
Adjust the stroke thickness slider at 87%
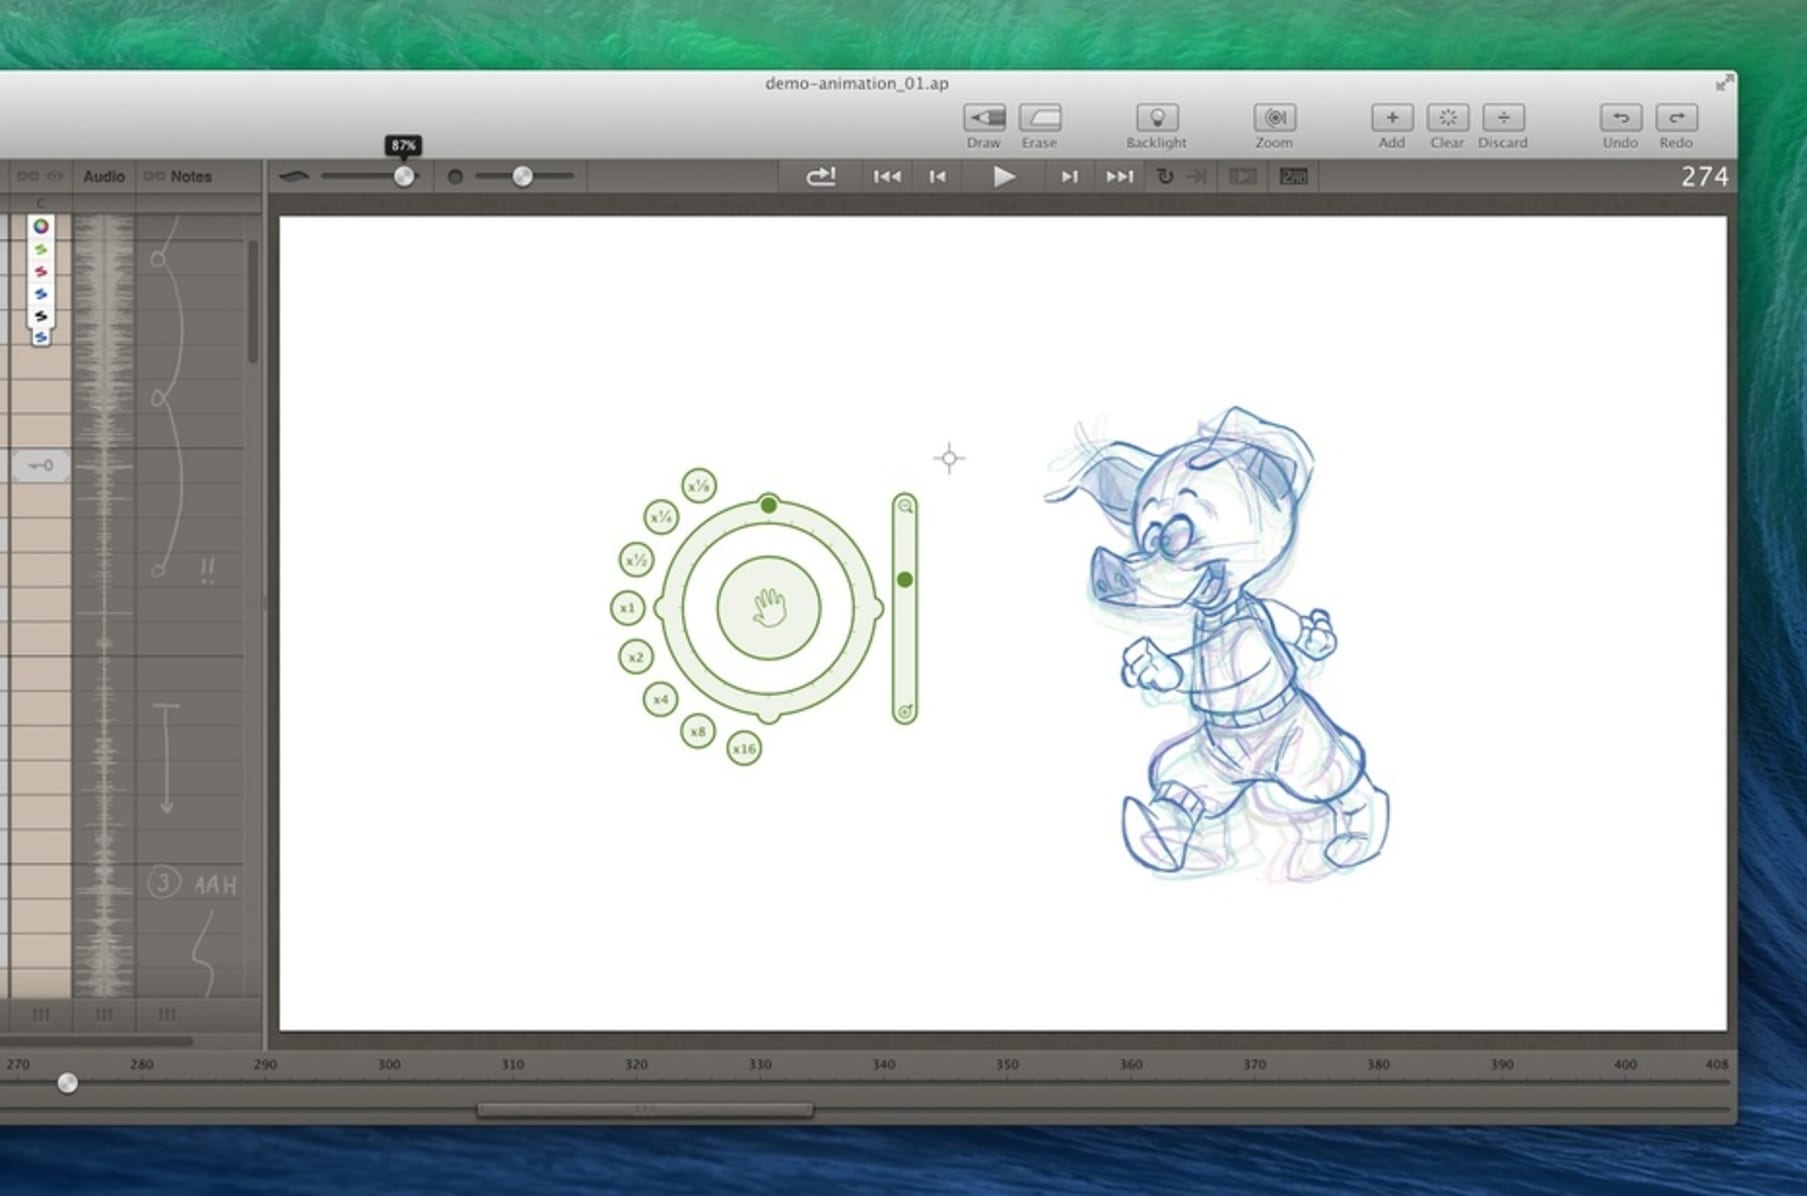pyautogui.click(x=404, y=176)
